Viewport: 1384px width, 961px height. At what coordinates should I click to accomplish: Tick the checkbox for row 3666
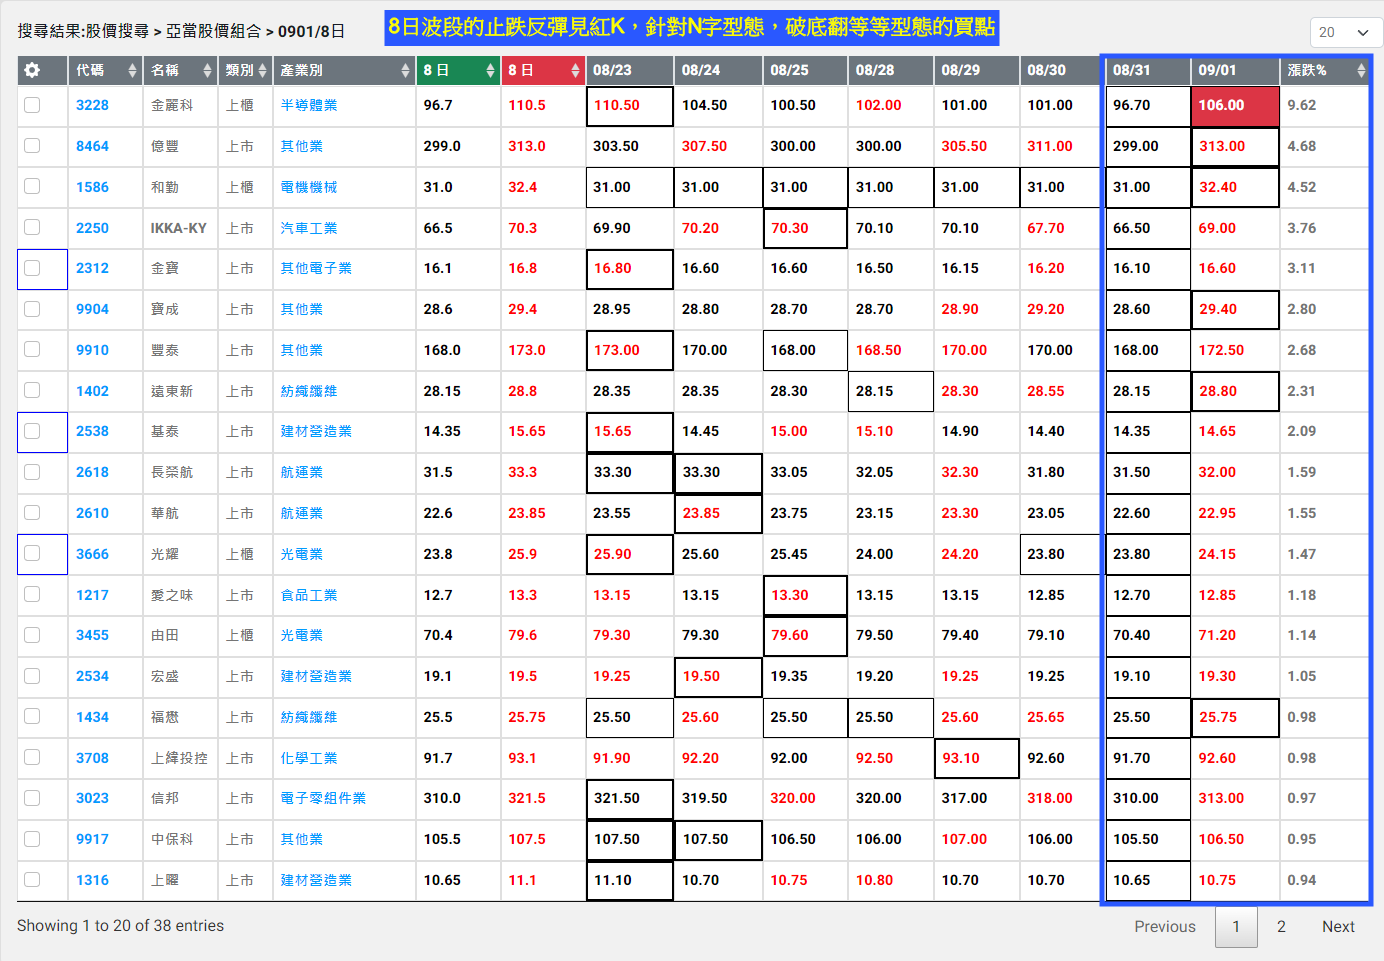(x=32, y=554)
